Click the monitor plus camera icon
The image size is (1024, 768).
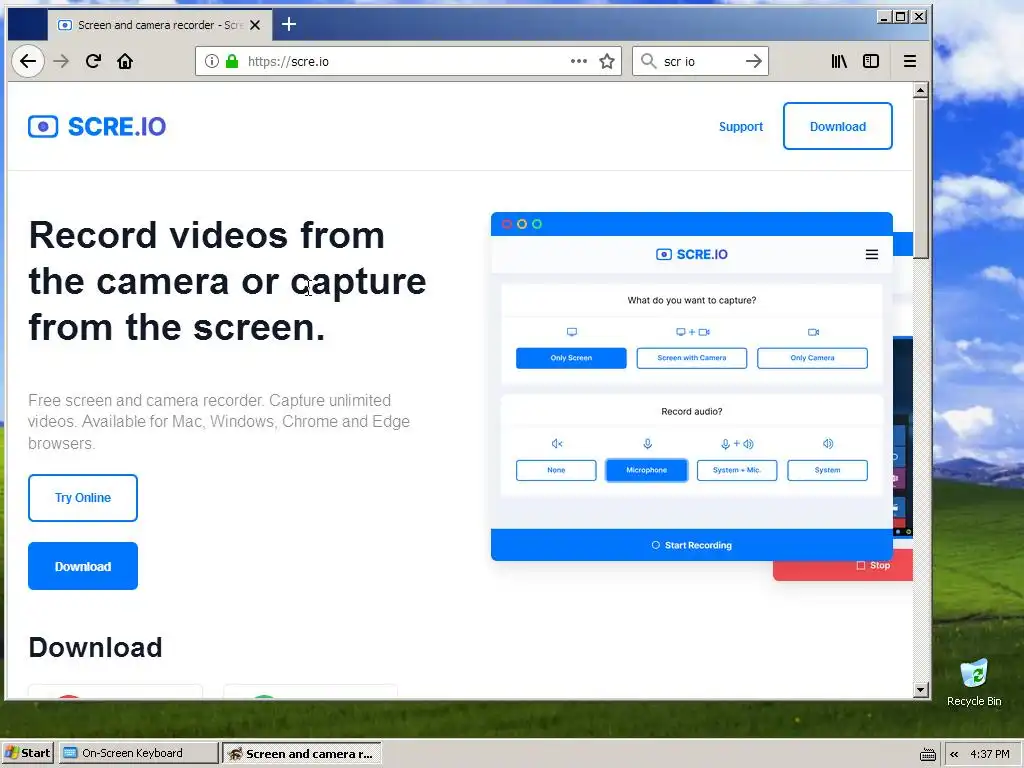click(x=692, y=332)
